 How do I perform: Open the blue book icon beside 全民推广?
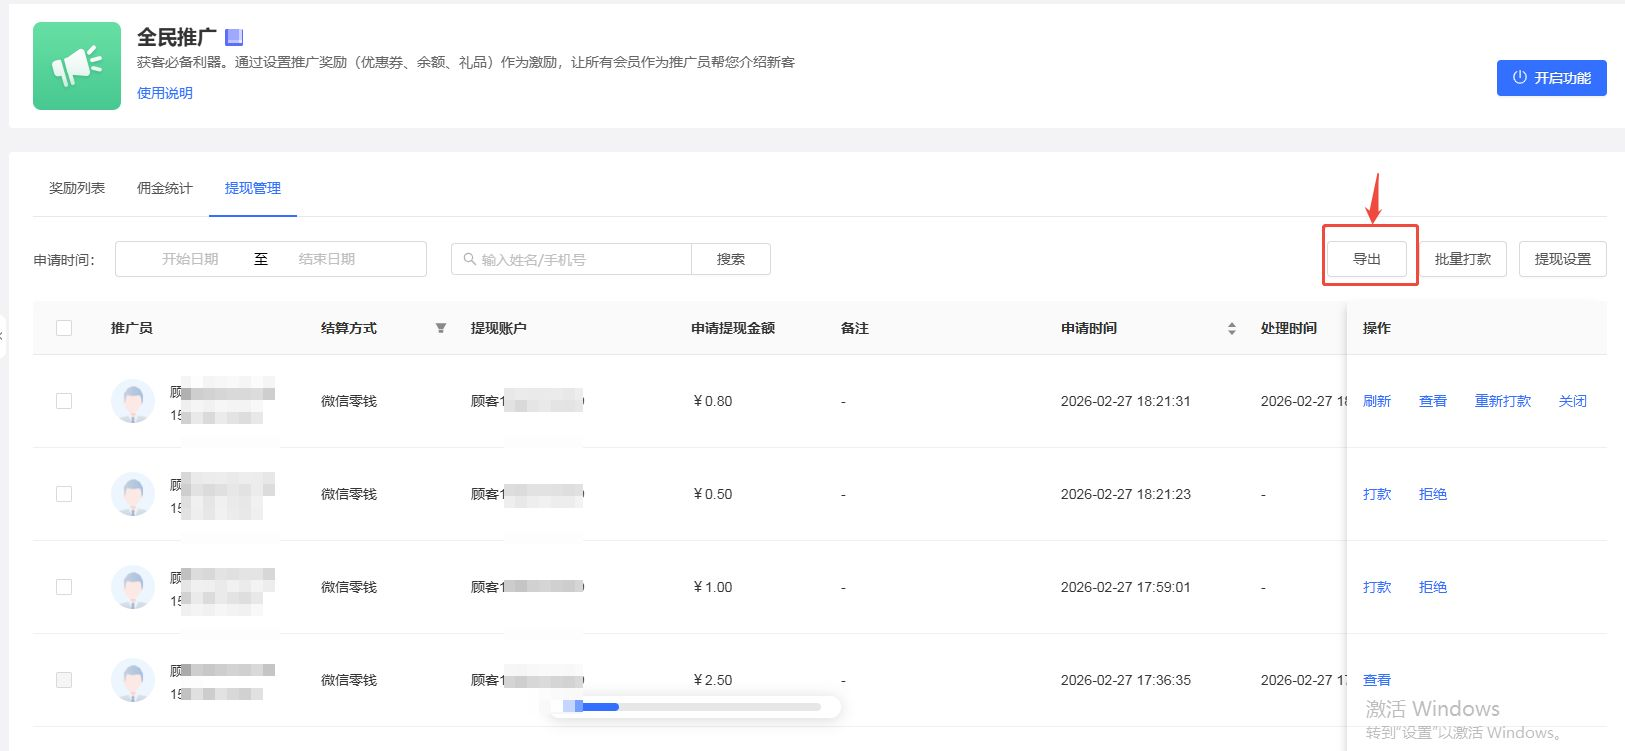[234, 37]
